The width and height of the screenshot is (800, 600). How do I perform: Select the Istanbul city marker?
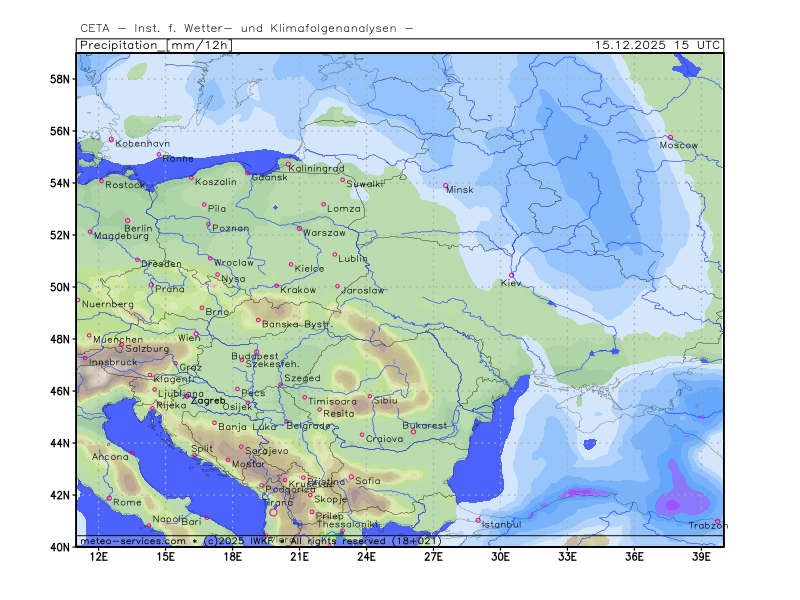[478, 519]
